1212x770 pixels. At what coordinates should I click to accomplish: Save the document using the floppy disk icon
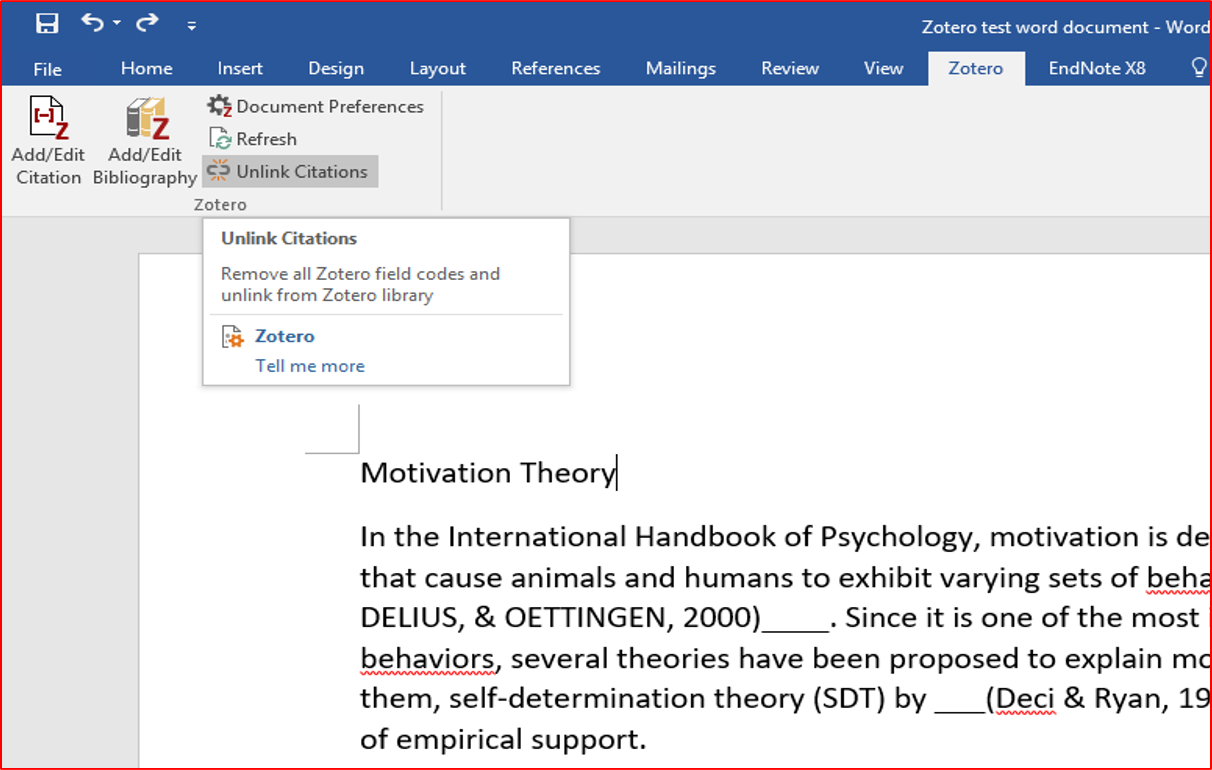pyautogui.click(x=47, y=24)
